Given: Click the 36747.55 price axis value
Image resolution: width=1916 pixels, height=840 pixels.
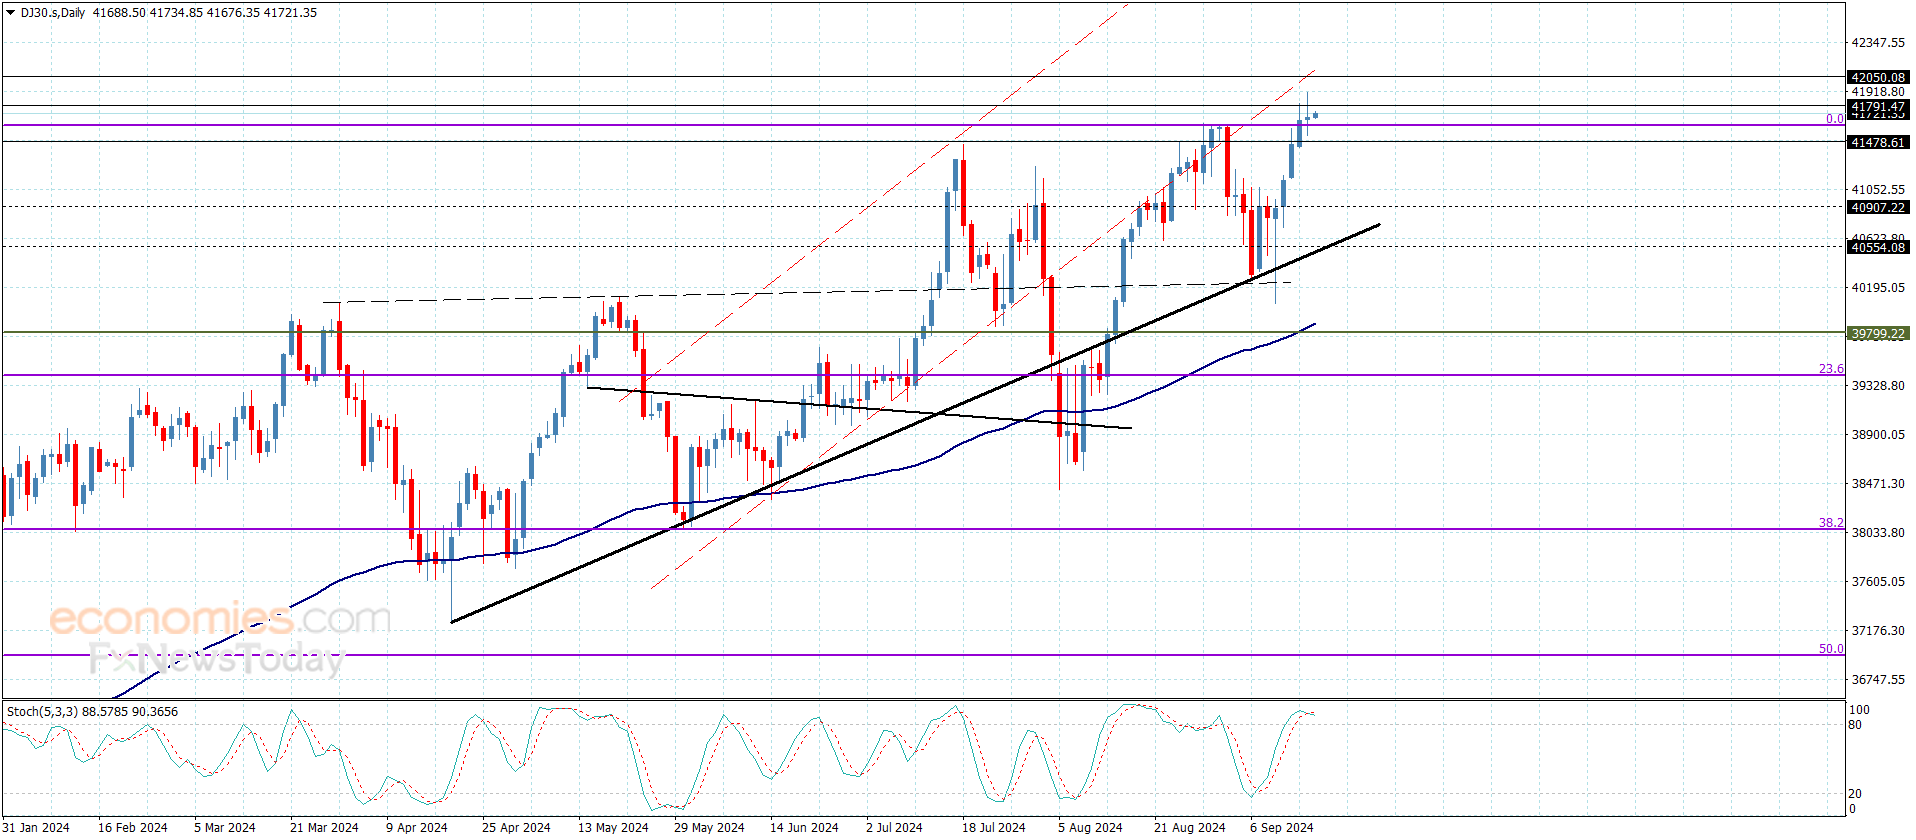Looking at the screenshot, I should [x=1878, y=680].
